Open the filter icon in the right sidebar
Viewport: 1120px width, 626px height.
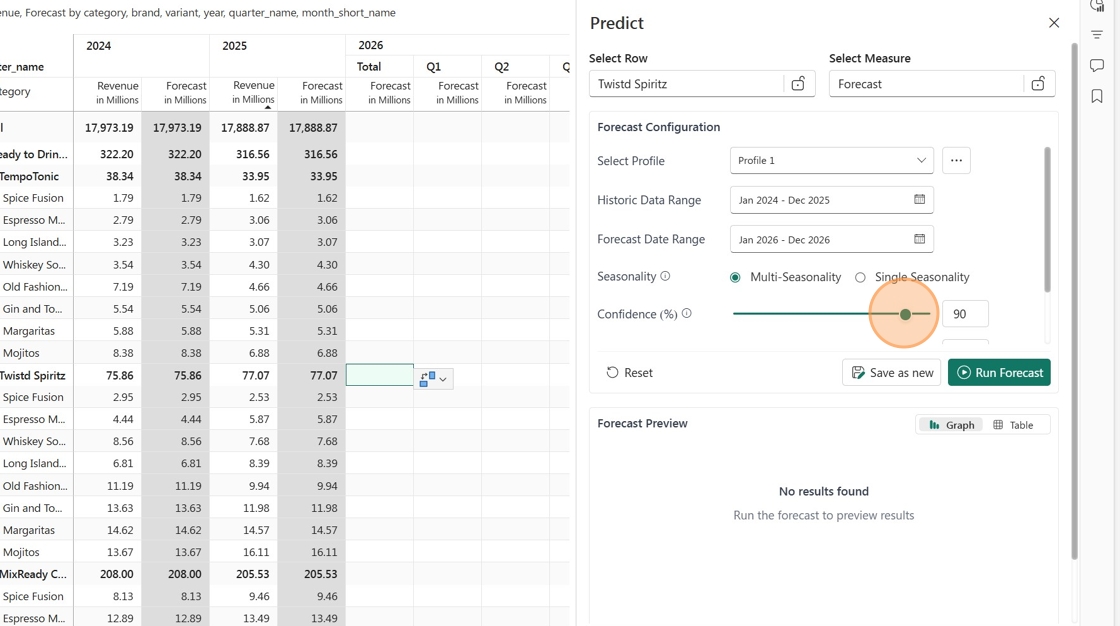[1096, 34]
